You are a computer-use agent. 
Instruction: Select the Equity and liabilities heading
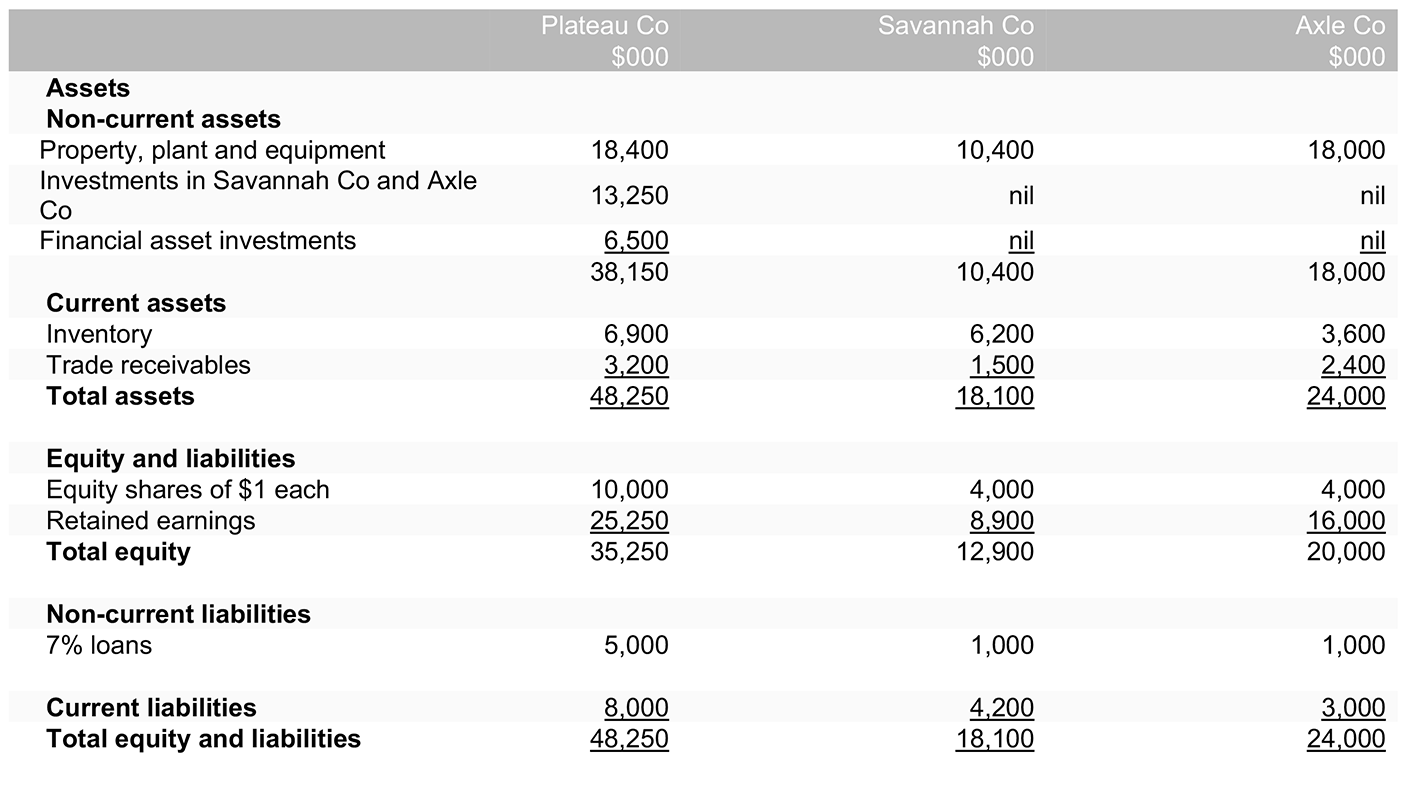tap(171, 458)
